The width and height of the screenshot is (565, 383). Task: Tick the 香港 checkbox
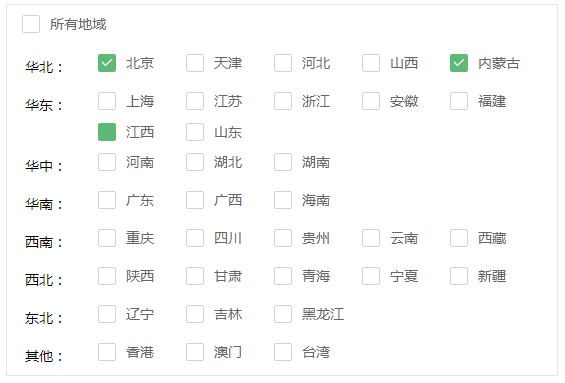click(x=107, y=352)
